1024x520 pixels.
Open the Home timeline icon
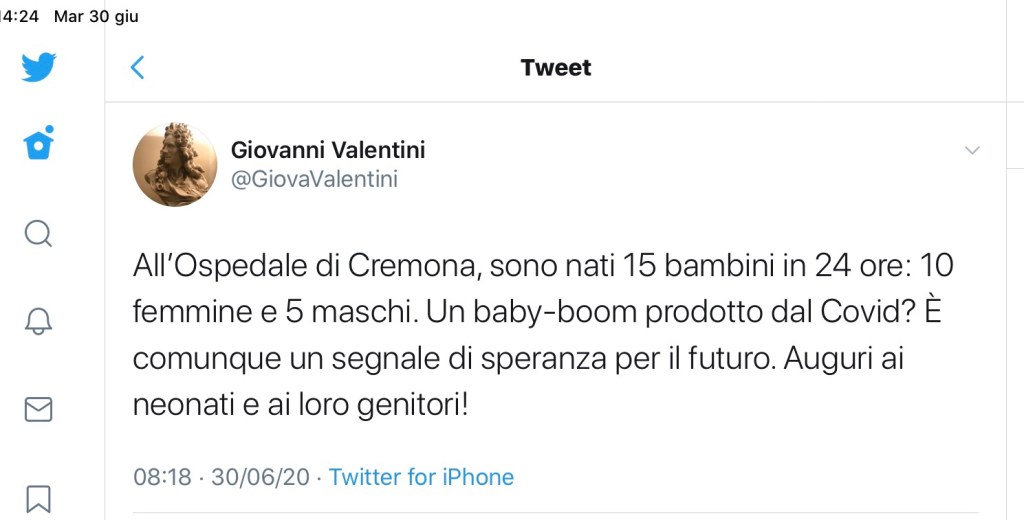39,145
